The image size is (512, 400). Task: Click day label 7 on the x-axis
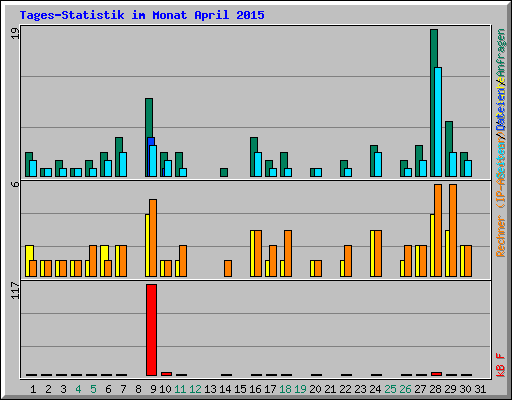(123, 389)
